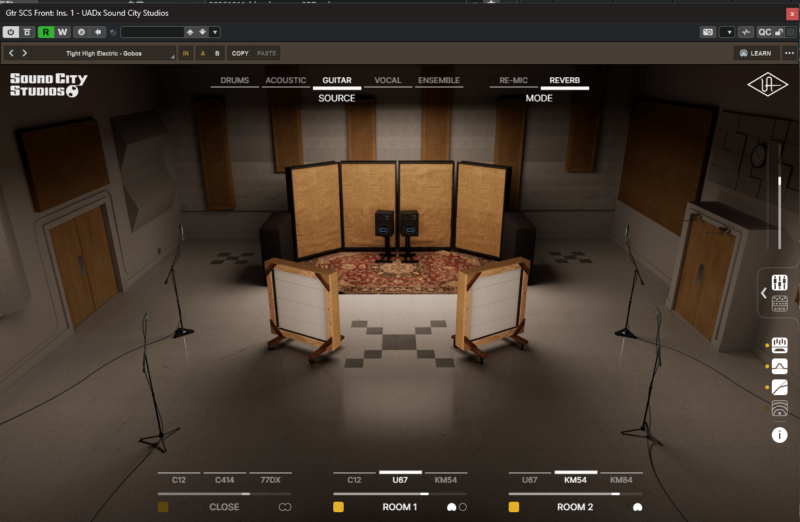Click the LEARN button
The image size is (800, 522).
(x=756, y=53)
